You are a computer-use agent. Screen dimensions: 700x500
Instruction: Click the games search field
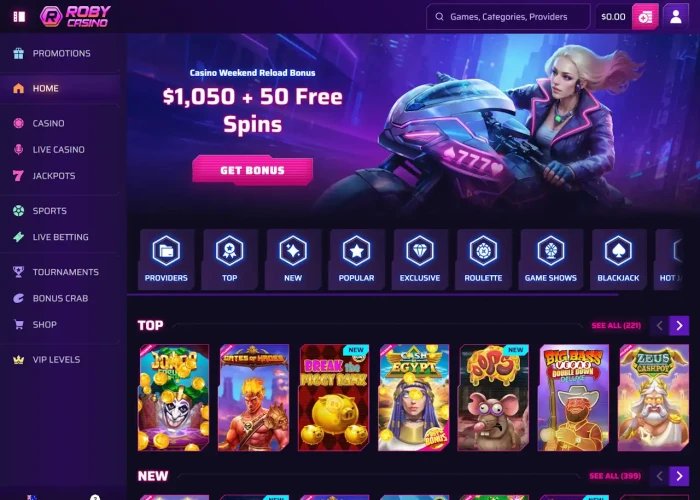click(x=508, y=17)
